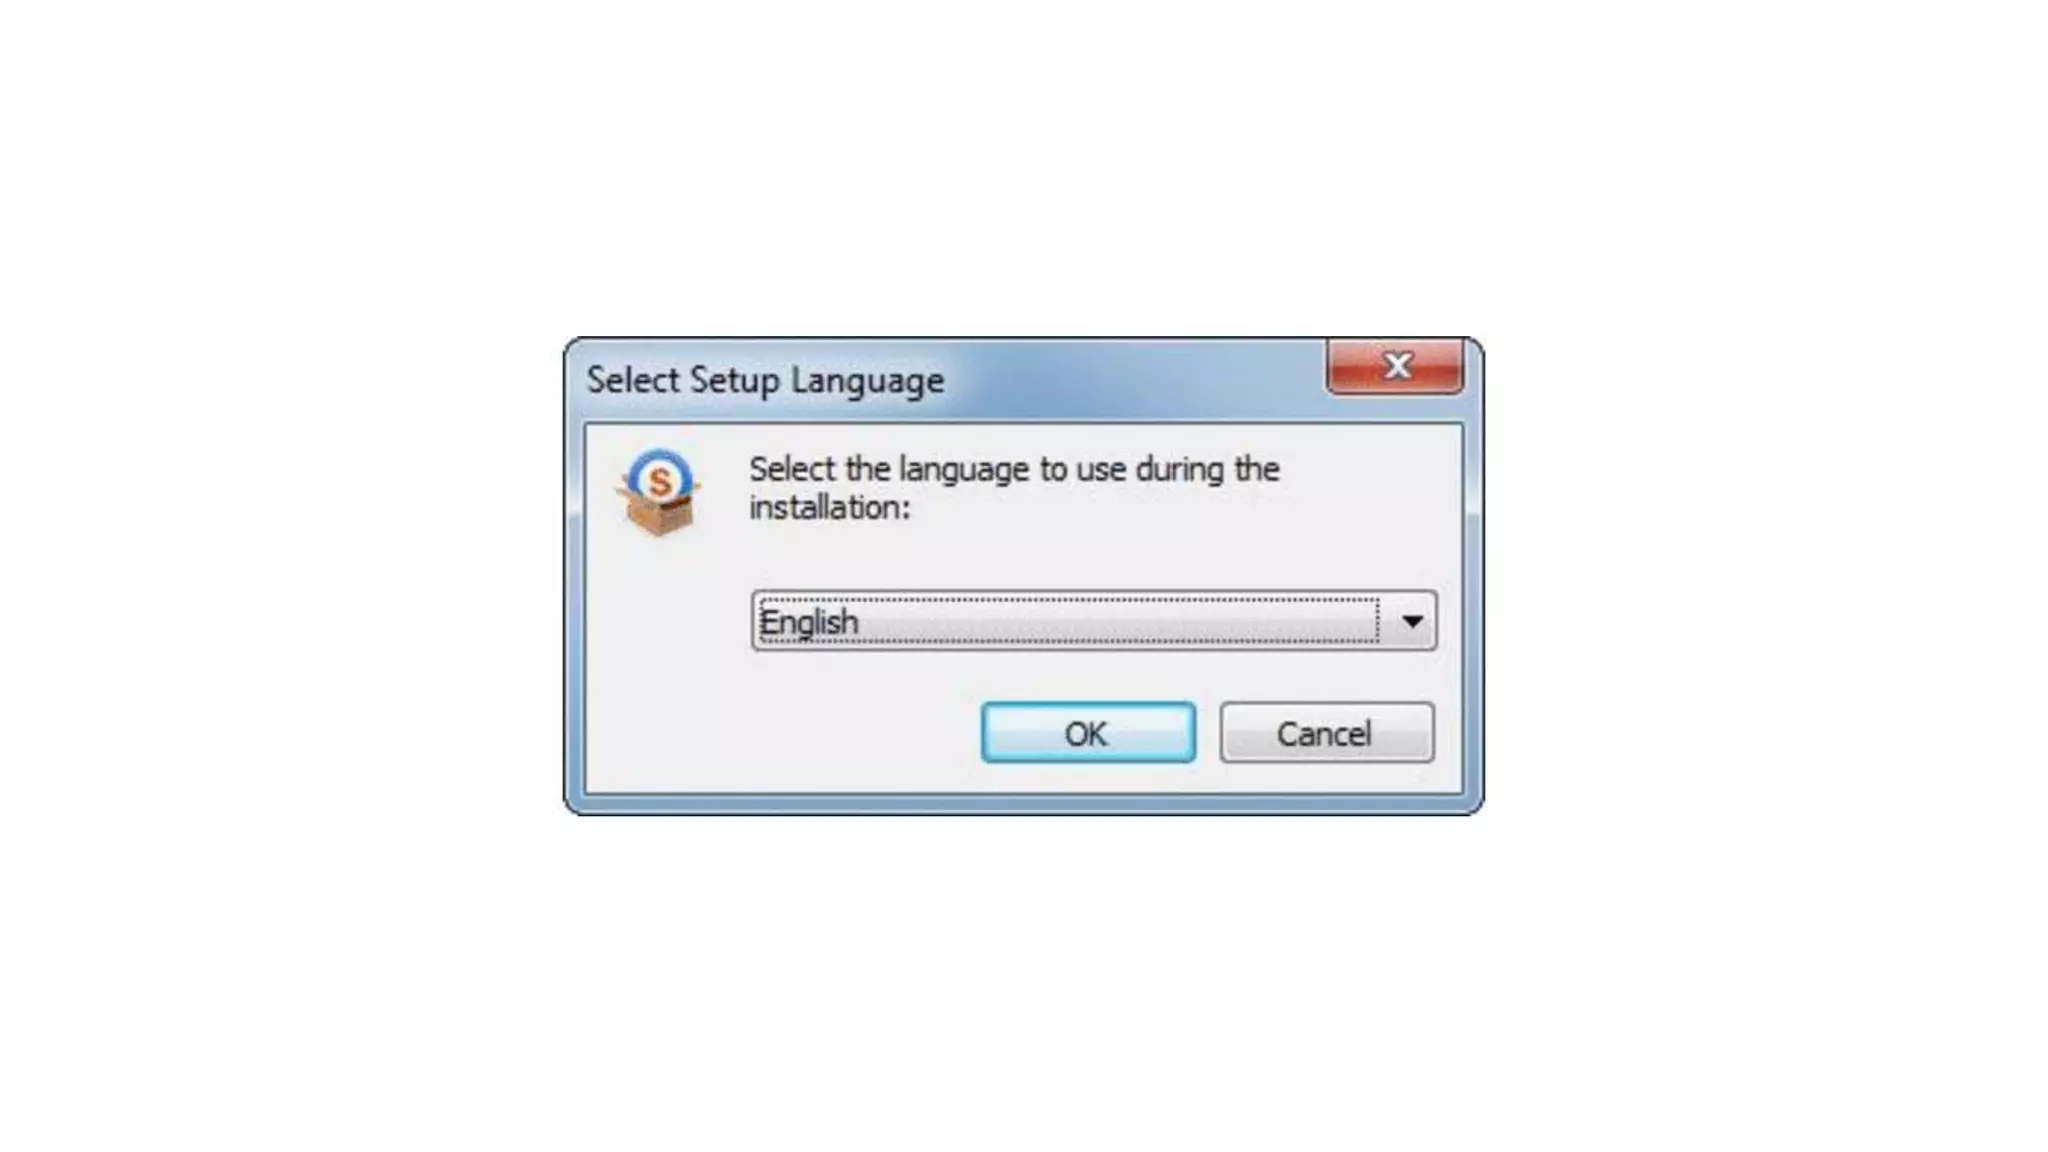Focus the dotted selection box around English
The height and width of the screenshot is (1152, 2048).
point(1068,621)
